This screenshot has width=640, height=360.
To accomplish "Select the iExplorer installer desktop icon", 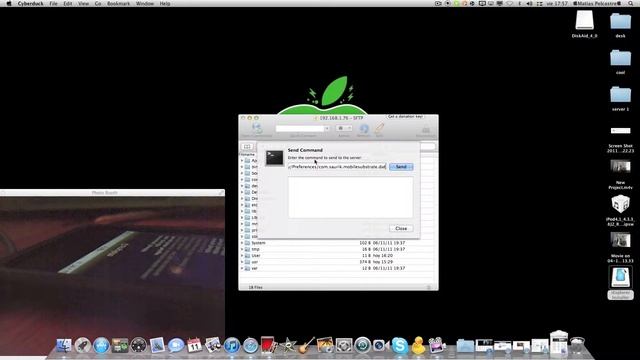I will point(620,277).
